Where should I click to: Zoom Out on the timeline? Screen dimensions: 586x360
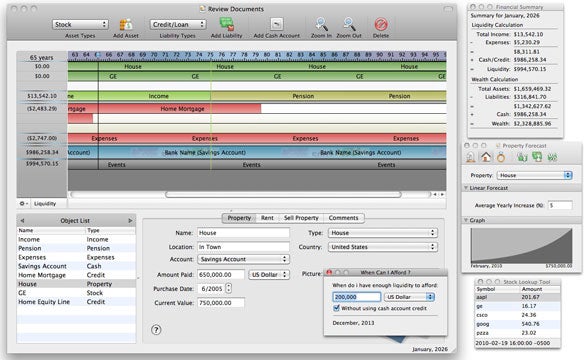pos(349,24)
